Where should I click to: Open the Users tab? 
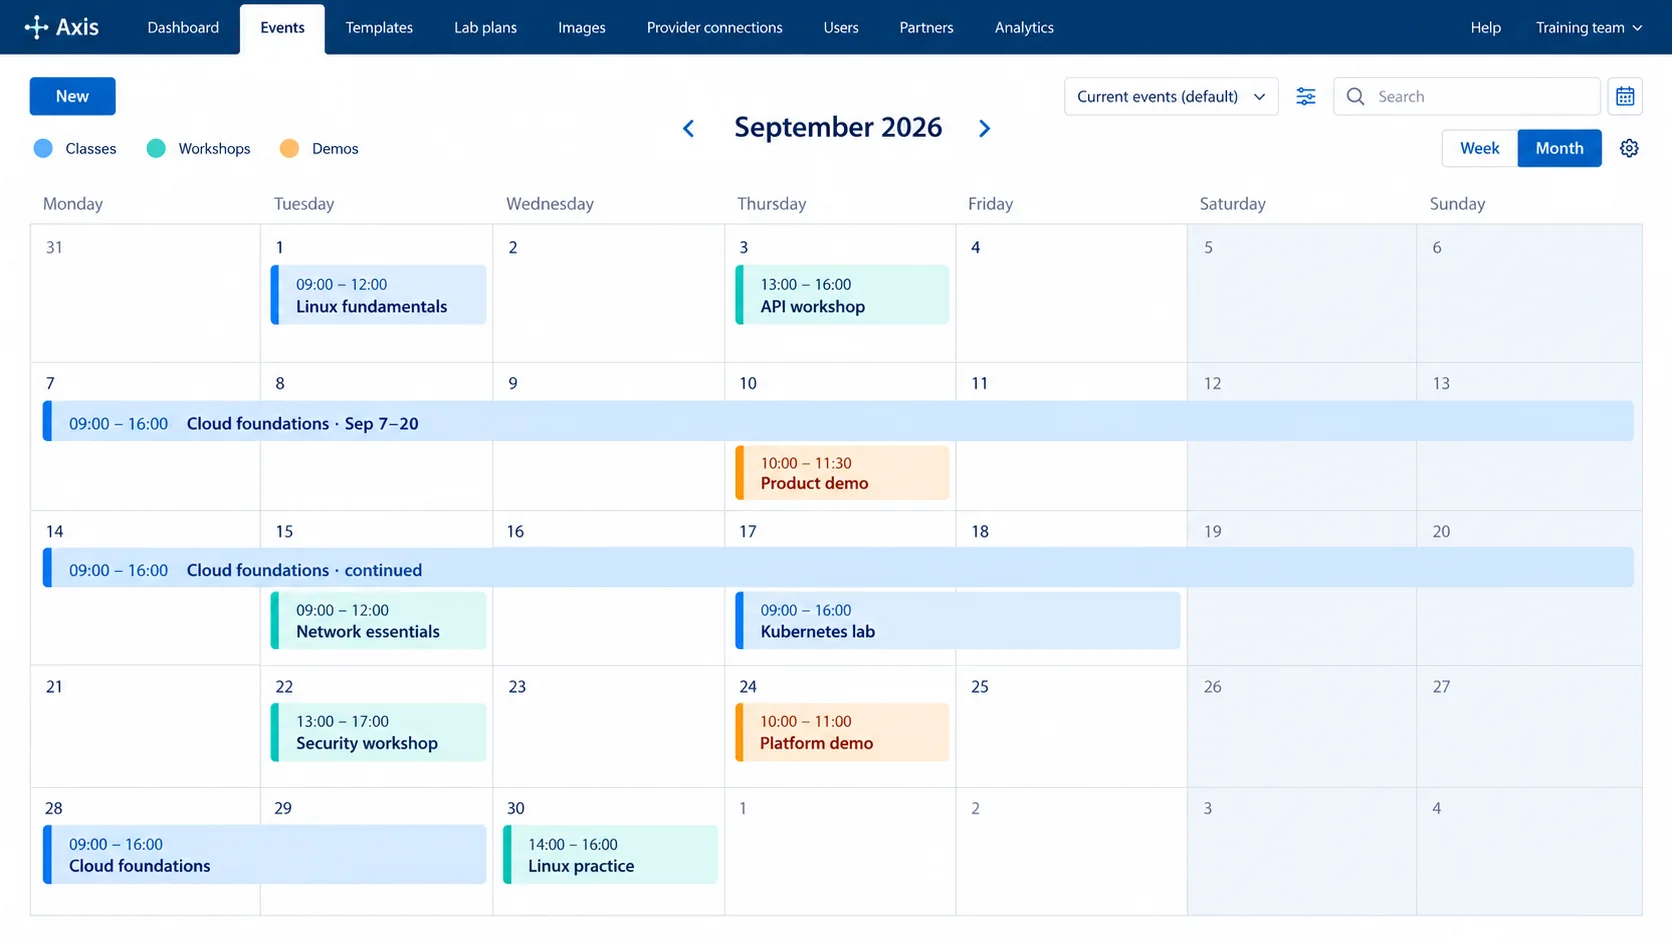coord(840,27)
